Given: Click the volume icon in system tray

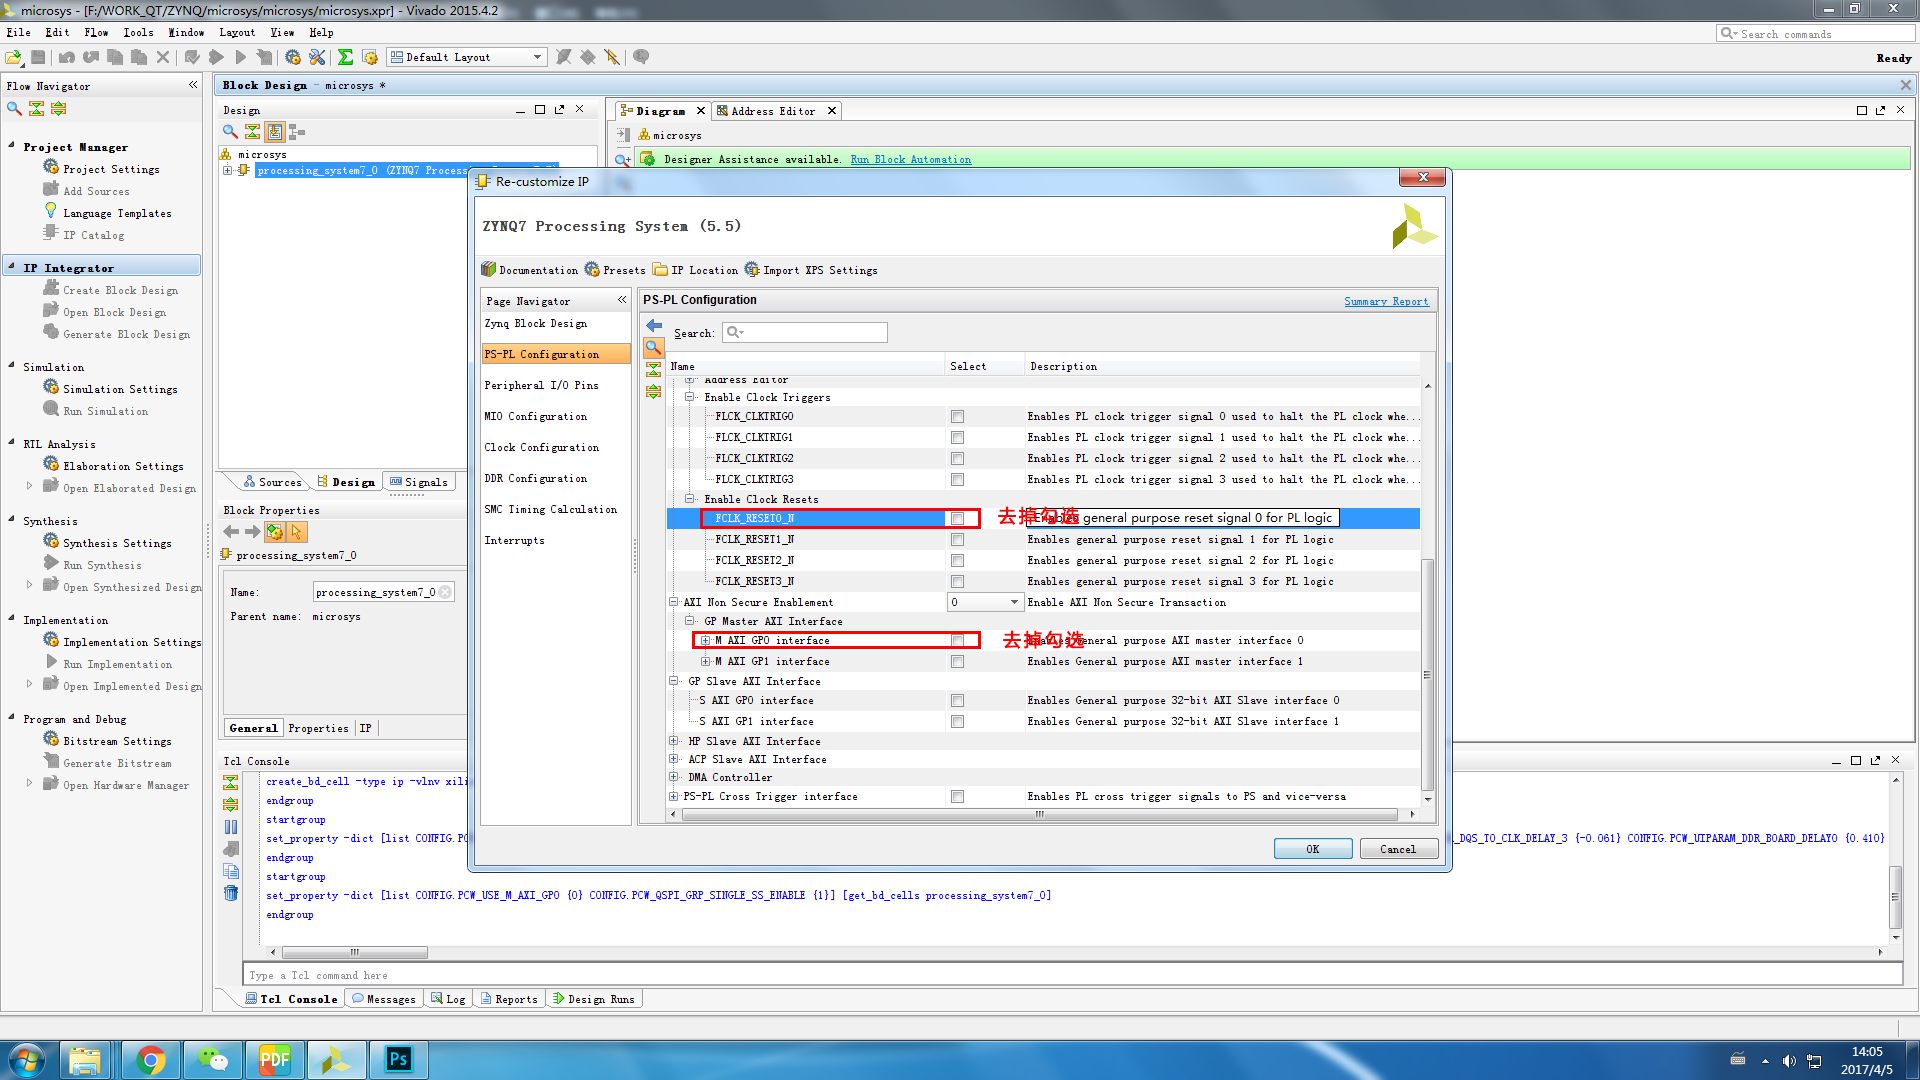Looking at the screenshot, I should [1789, 1061].
